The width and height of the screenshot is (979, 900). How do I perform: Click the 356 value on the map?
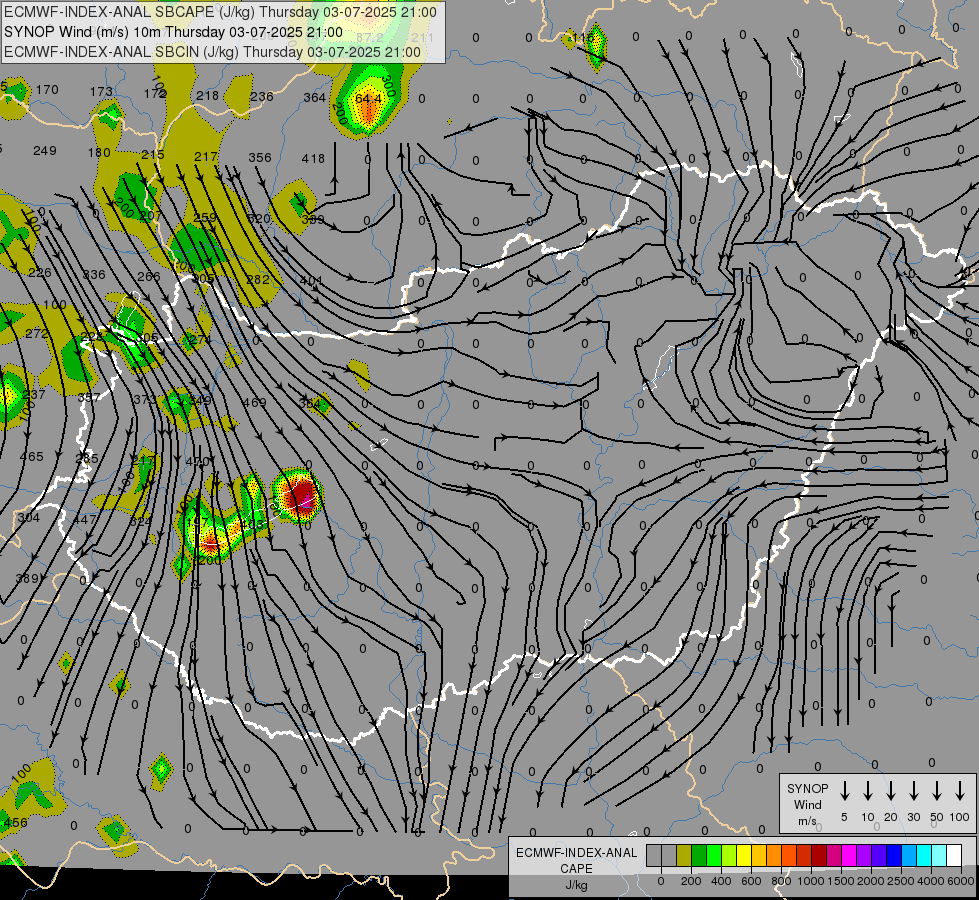[x=260, y=157]
